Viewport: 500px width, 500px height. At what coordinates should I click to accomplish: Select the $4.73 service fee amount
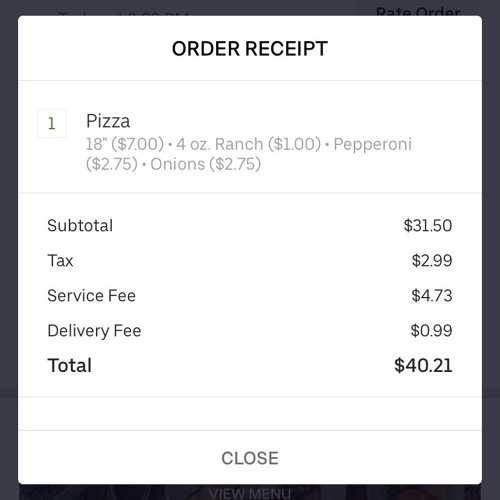pos(432,296)
